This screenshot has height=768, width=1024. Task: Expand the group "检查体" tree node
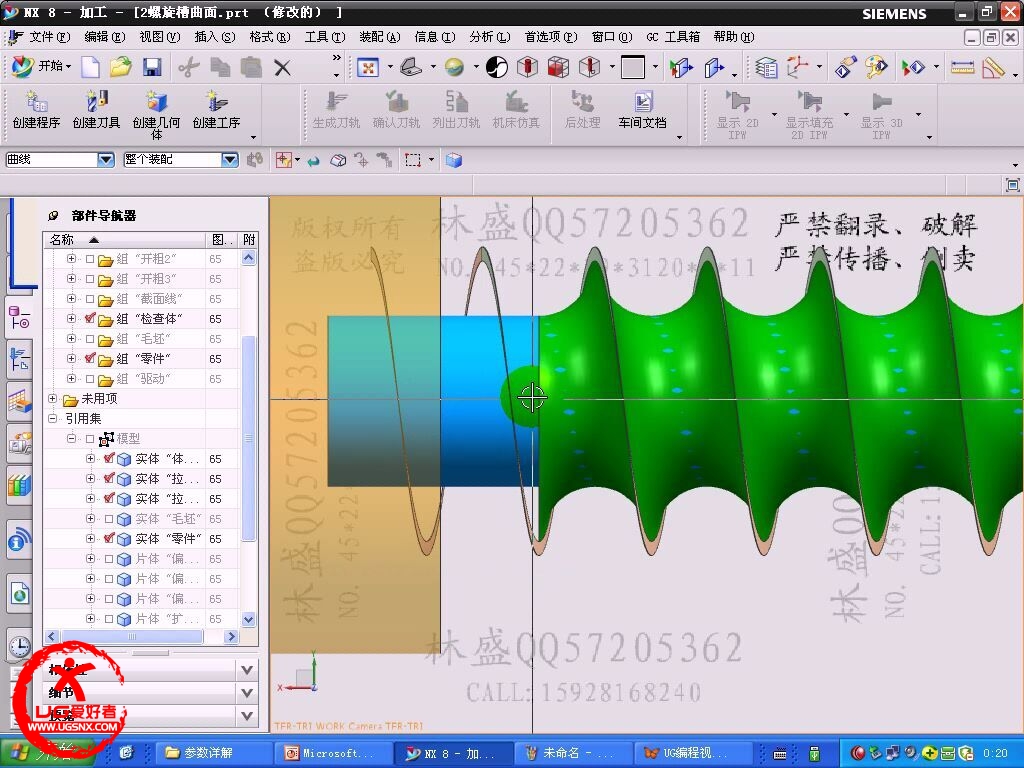click(x=71, y=319)
